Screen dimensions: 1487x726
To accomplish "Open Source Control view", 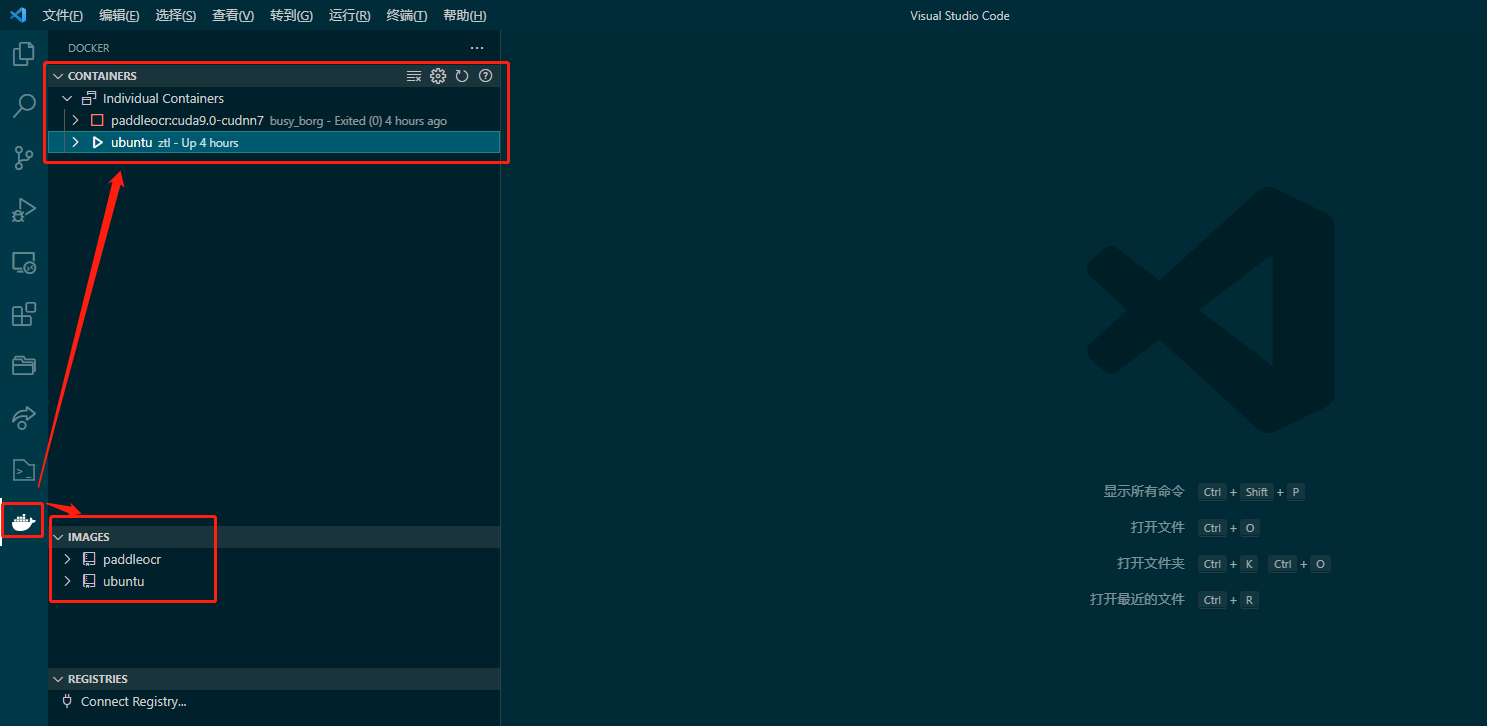I will click(22, 157).
